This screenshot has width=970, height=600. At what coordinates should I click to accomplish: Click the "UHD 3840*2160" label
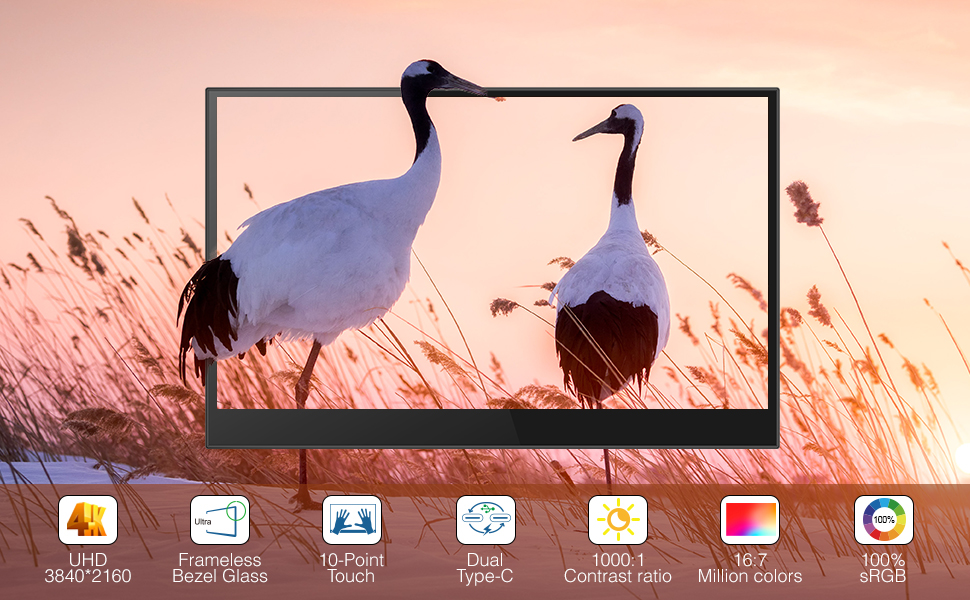pyautogui.click(x=88, y=568)
